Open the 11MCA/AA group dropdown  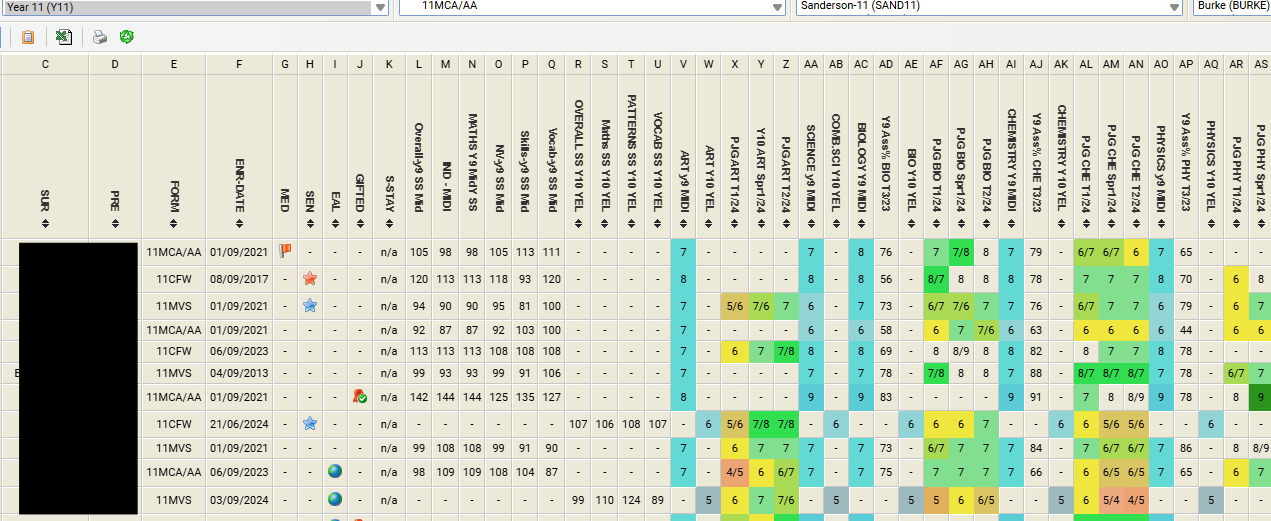click(778, 7)
